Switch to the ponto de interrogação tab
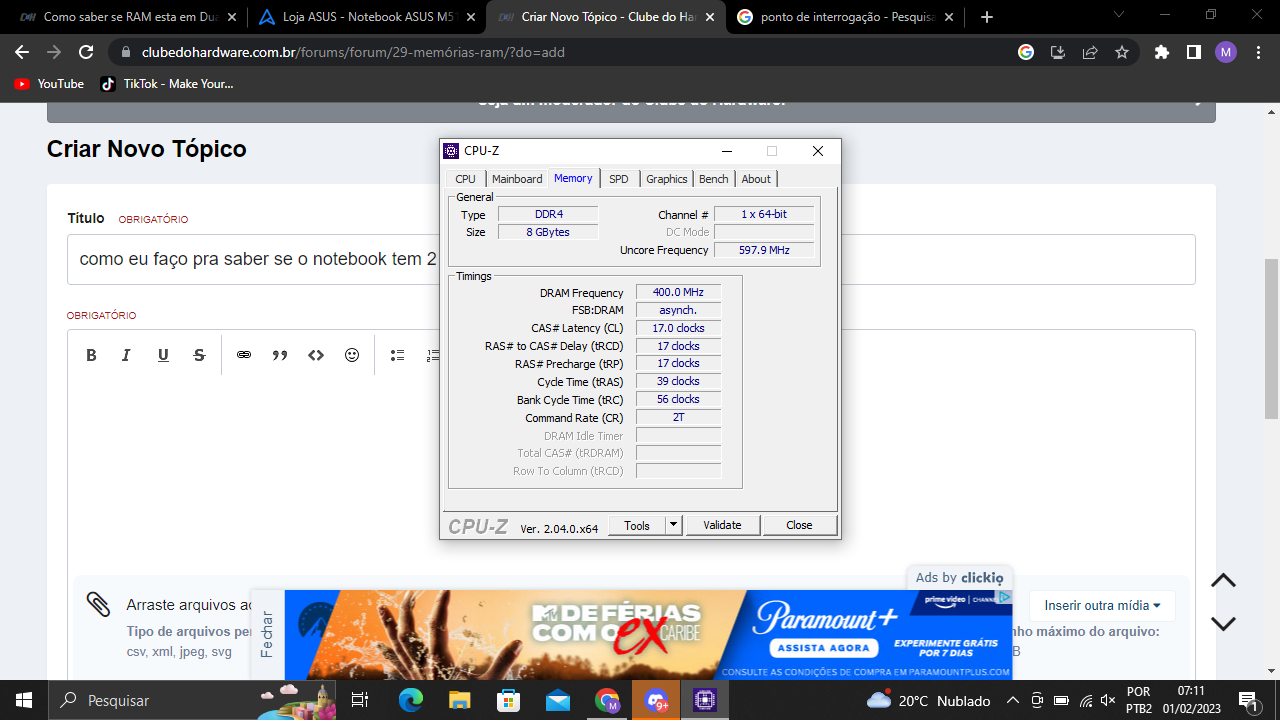This screenshot has height=720, width=1280. 846,17
